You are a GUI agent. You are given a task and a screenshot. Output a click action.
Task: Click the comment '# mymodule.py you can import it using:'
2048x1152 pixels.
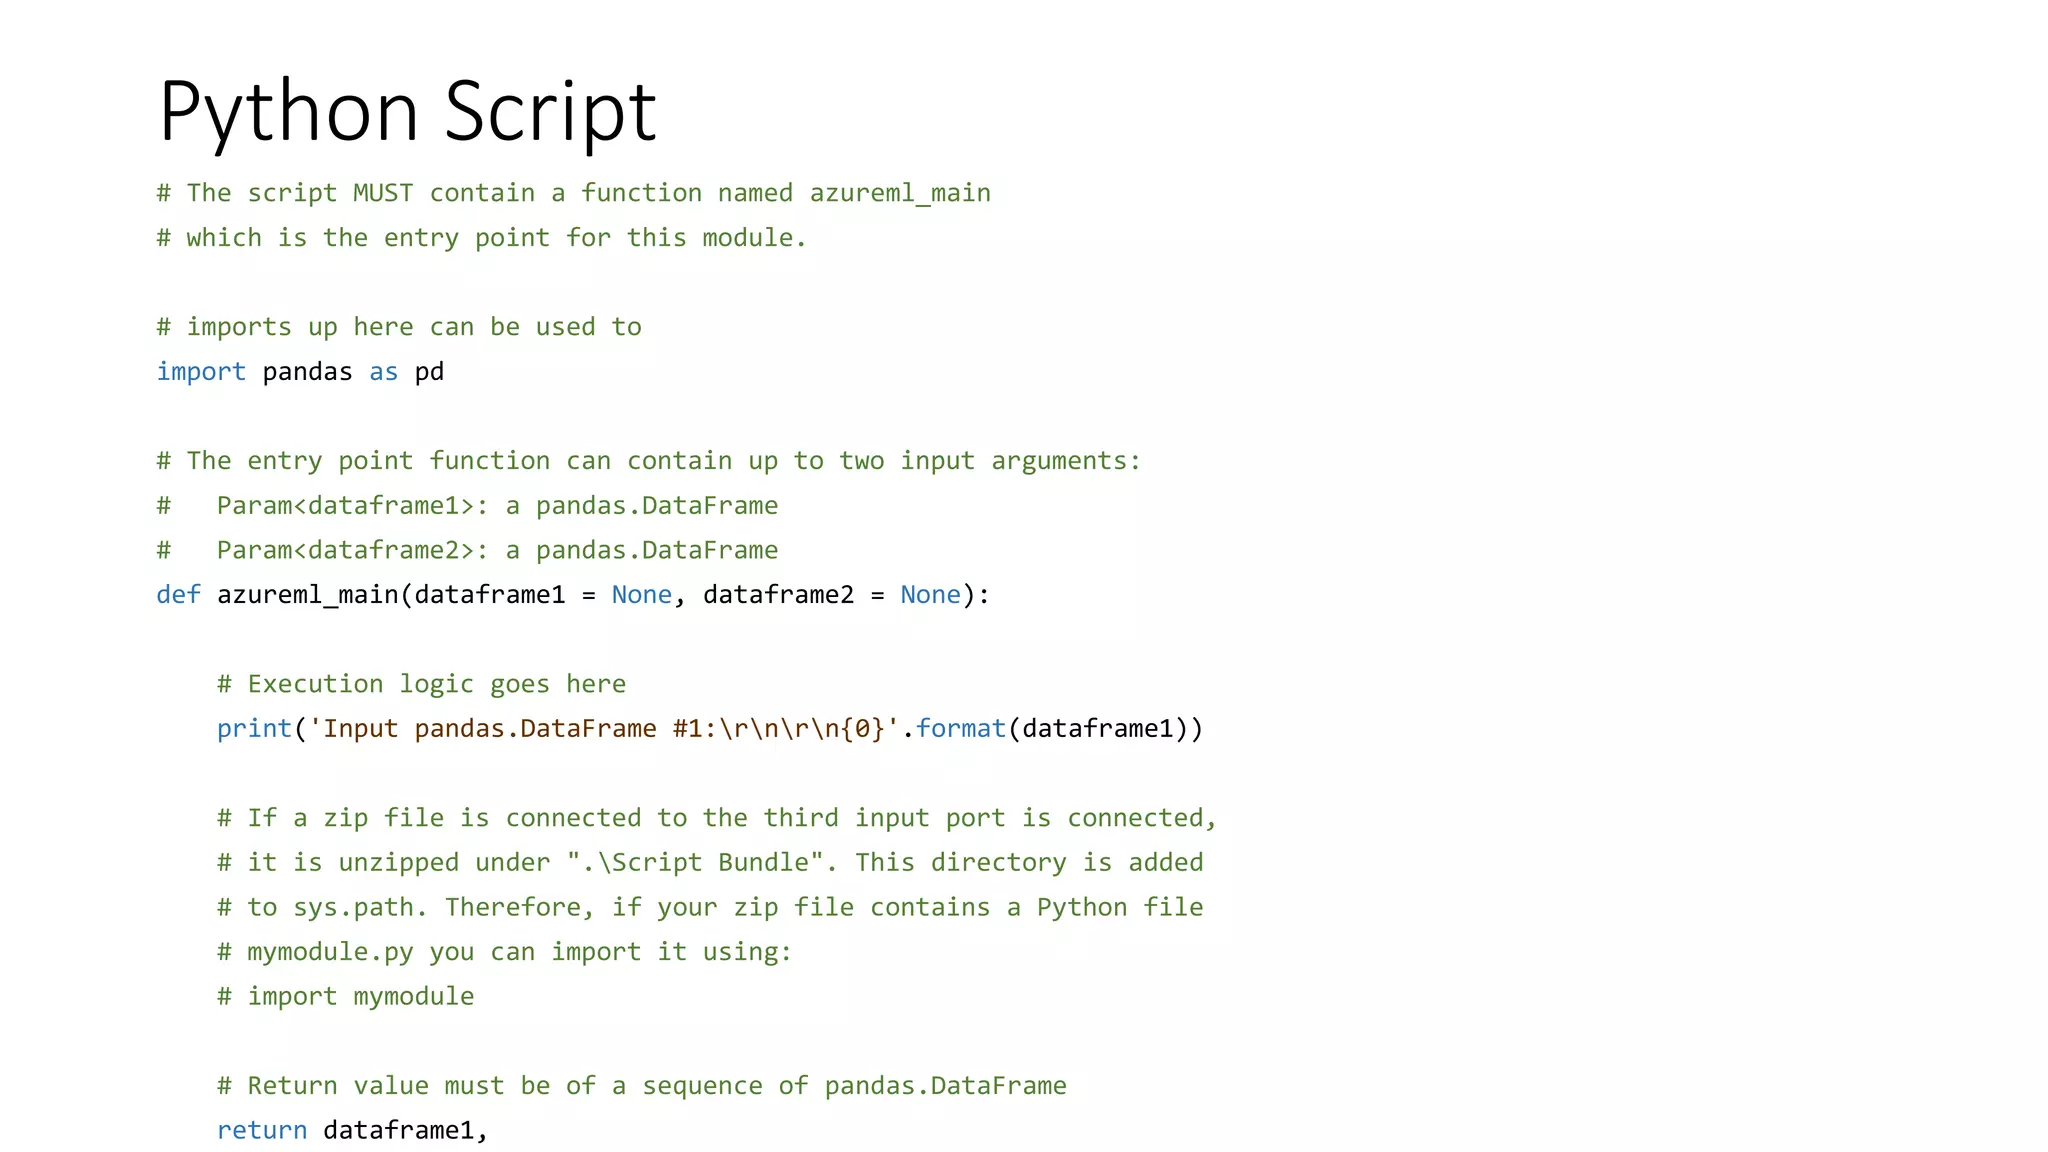[505, 952]
